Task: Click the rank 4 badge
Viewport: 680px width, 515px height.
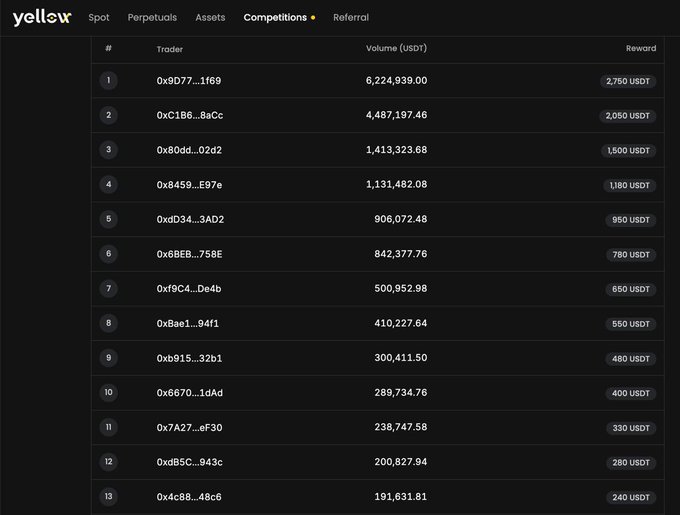Action: [108, 185]
